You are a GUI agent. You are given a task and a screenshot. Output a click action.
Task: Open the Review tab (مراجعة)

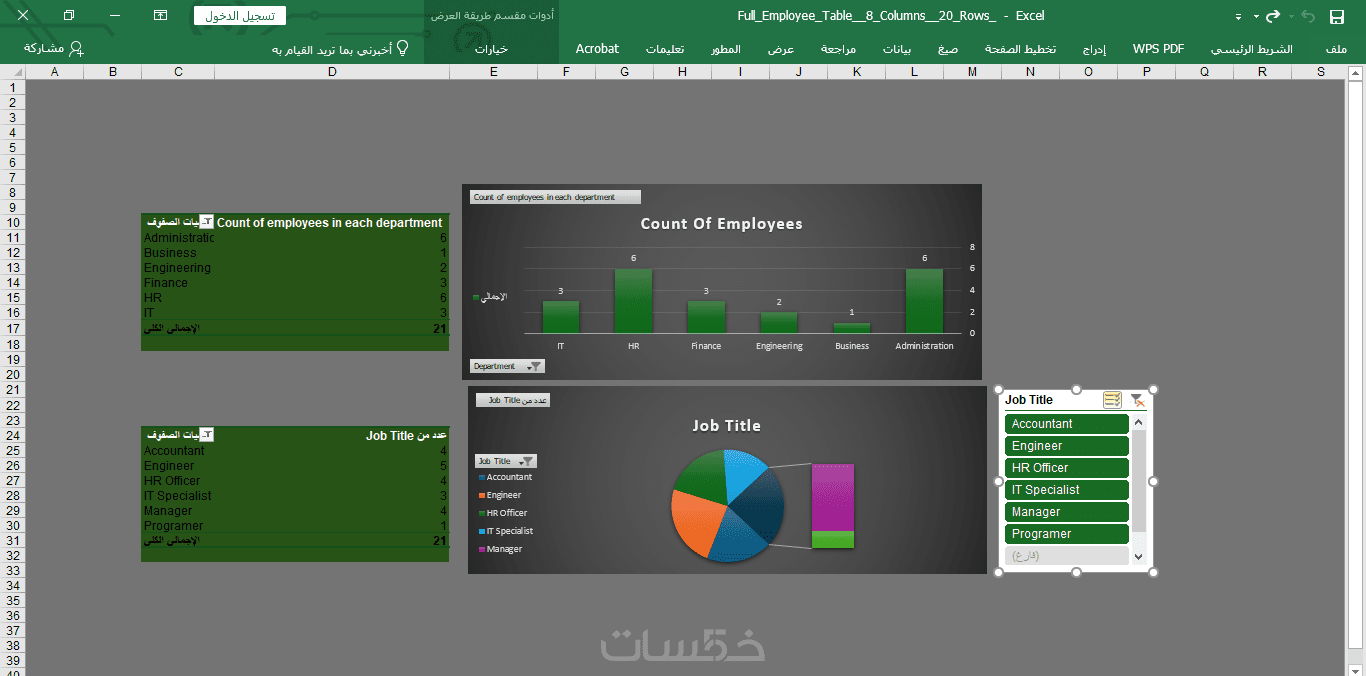[838, 49]
